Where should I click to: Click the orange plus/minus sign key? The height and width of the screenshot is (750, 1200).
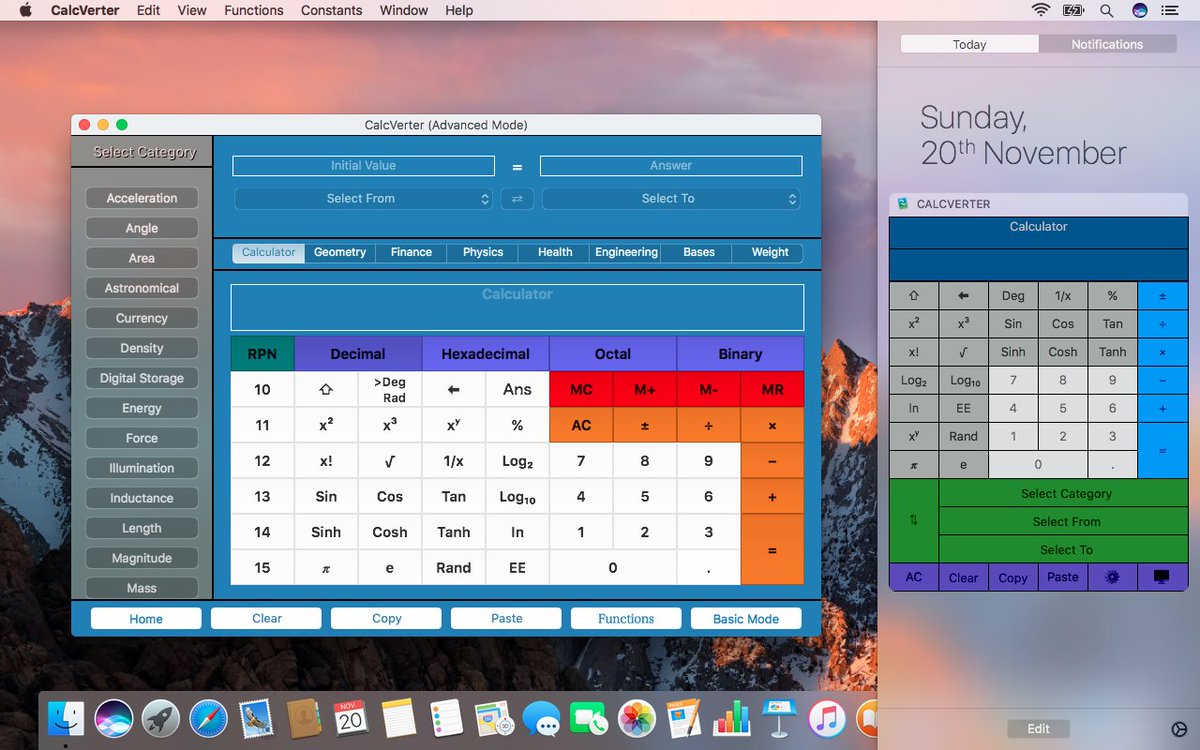pyautogui.click(x=645, y=425)
